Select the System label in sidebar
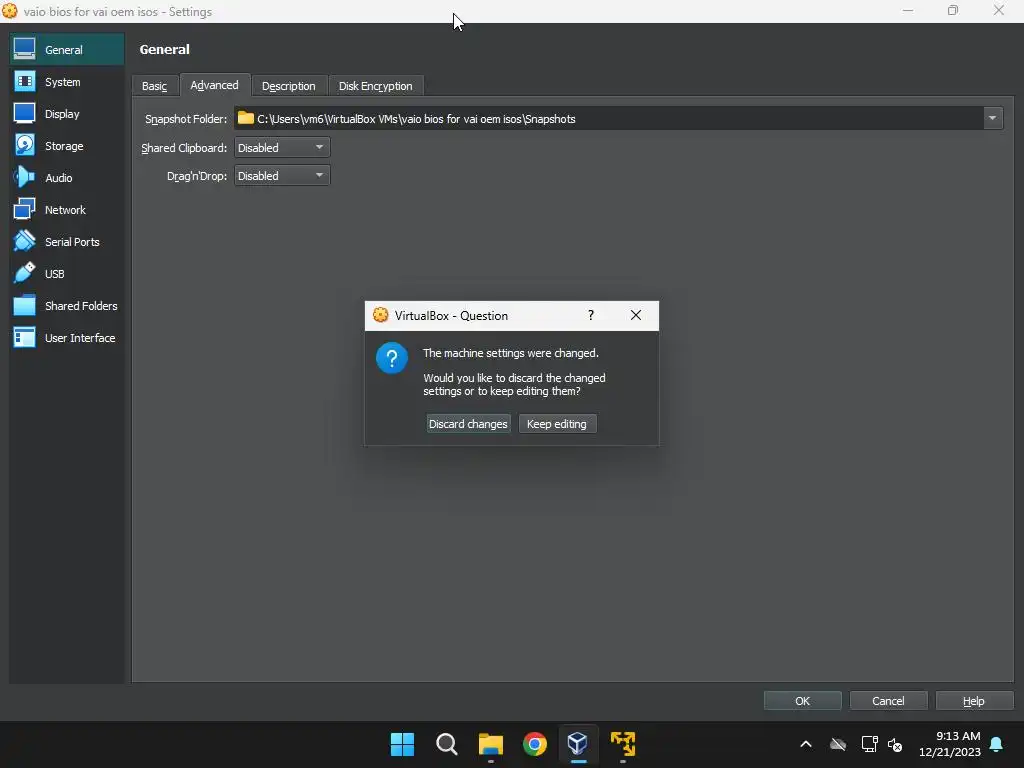 pyautogui.click(x=63, y=82)
